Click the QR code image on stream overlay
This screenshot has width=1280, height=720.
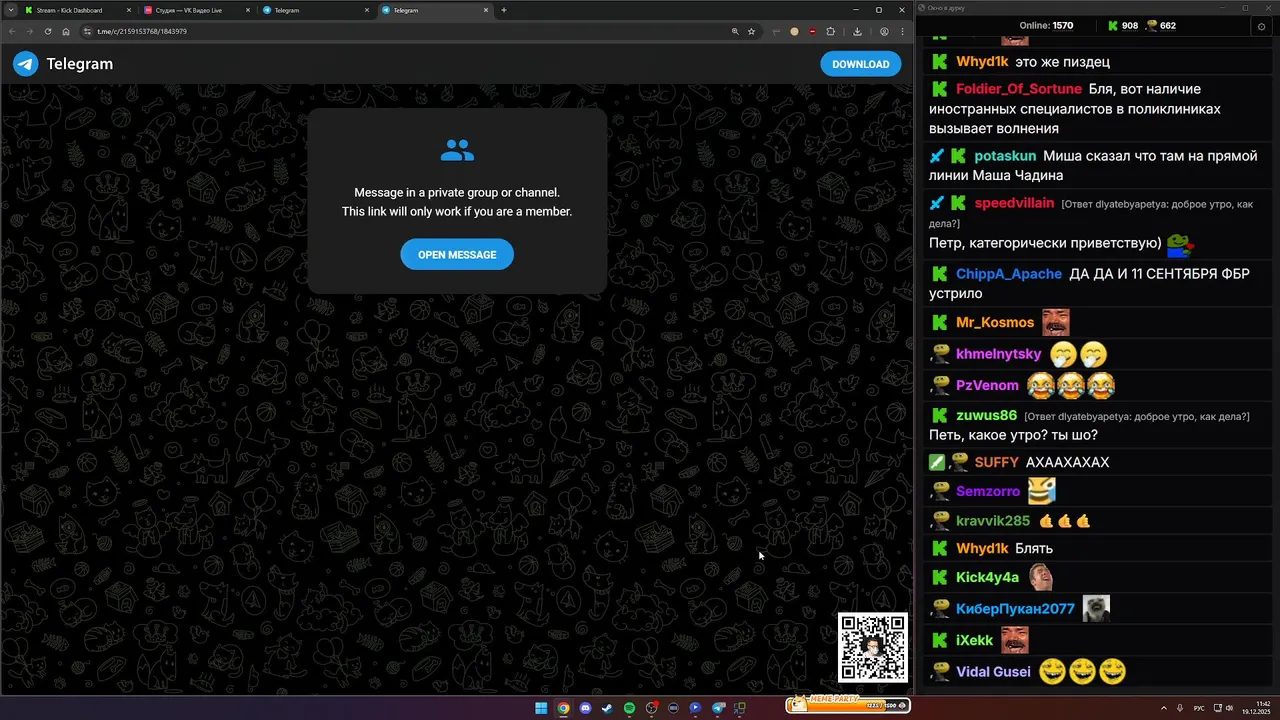873,648
